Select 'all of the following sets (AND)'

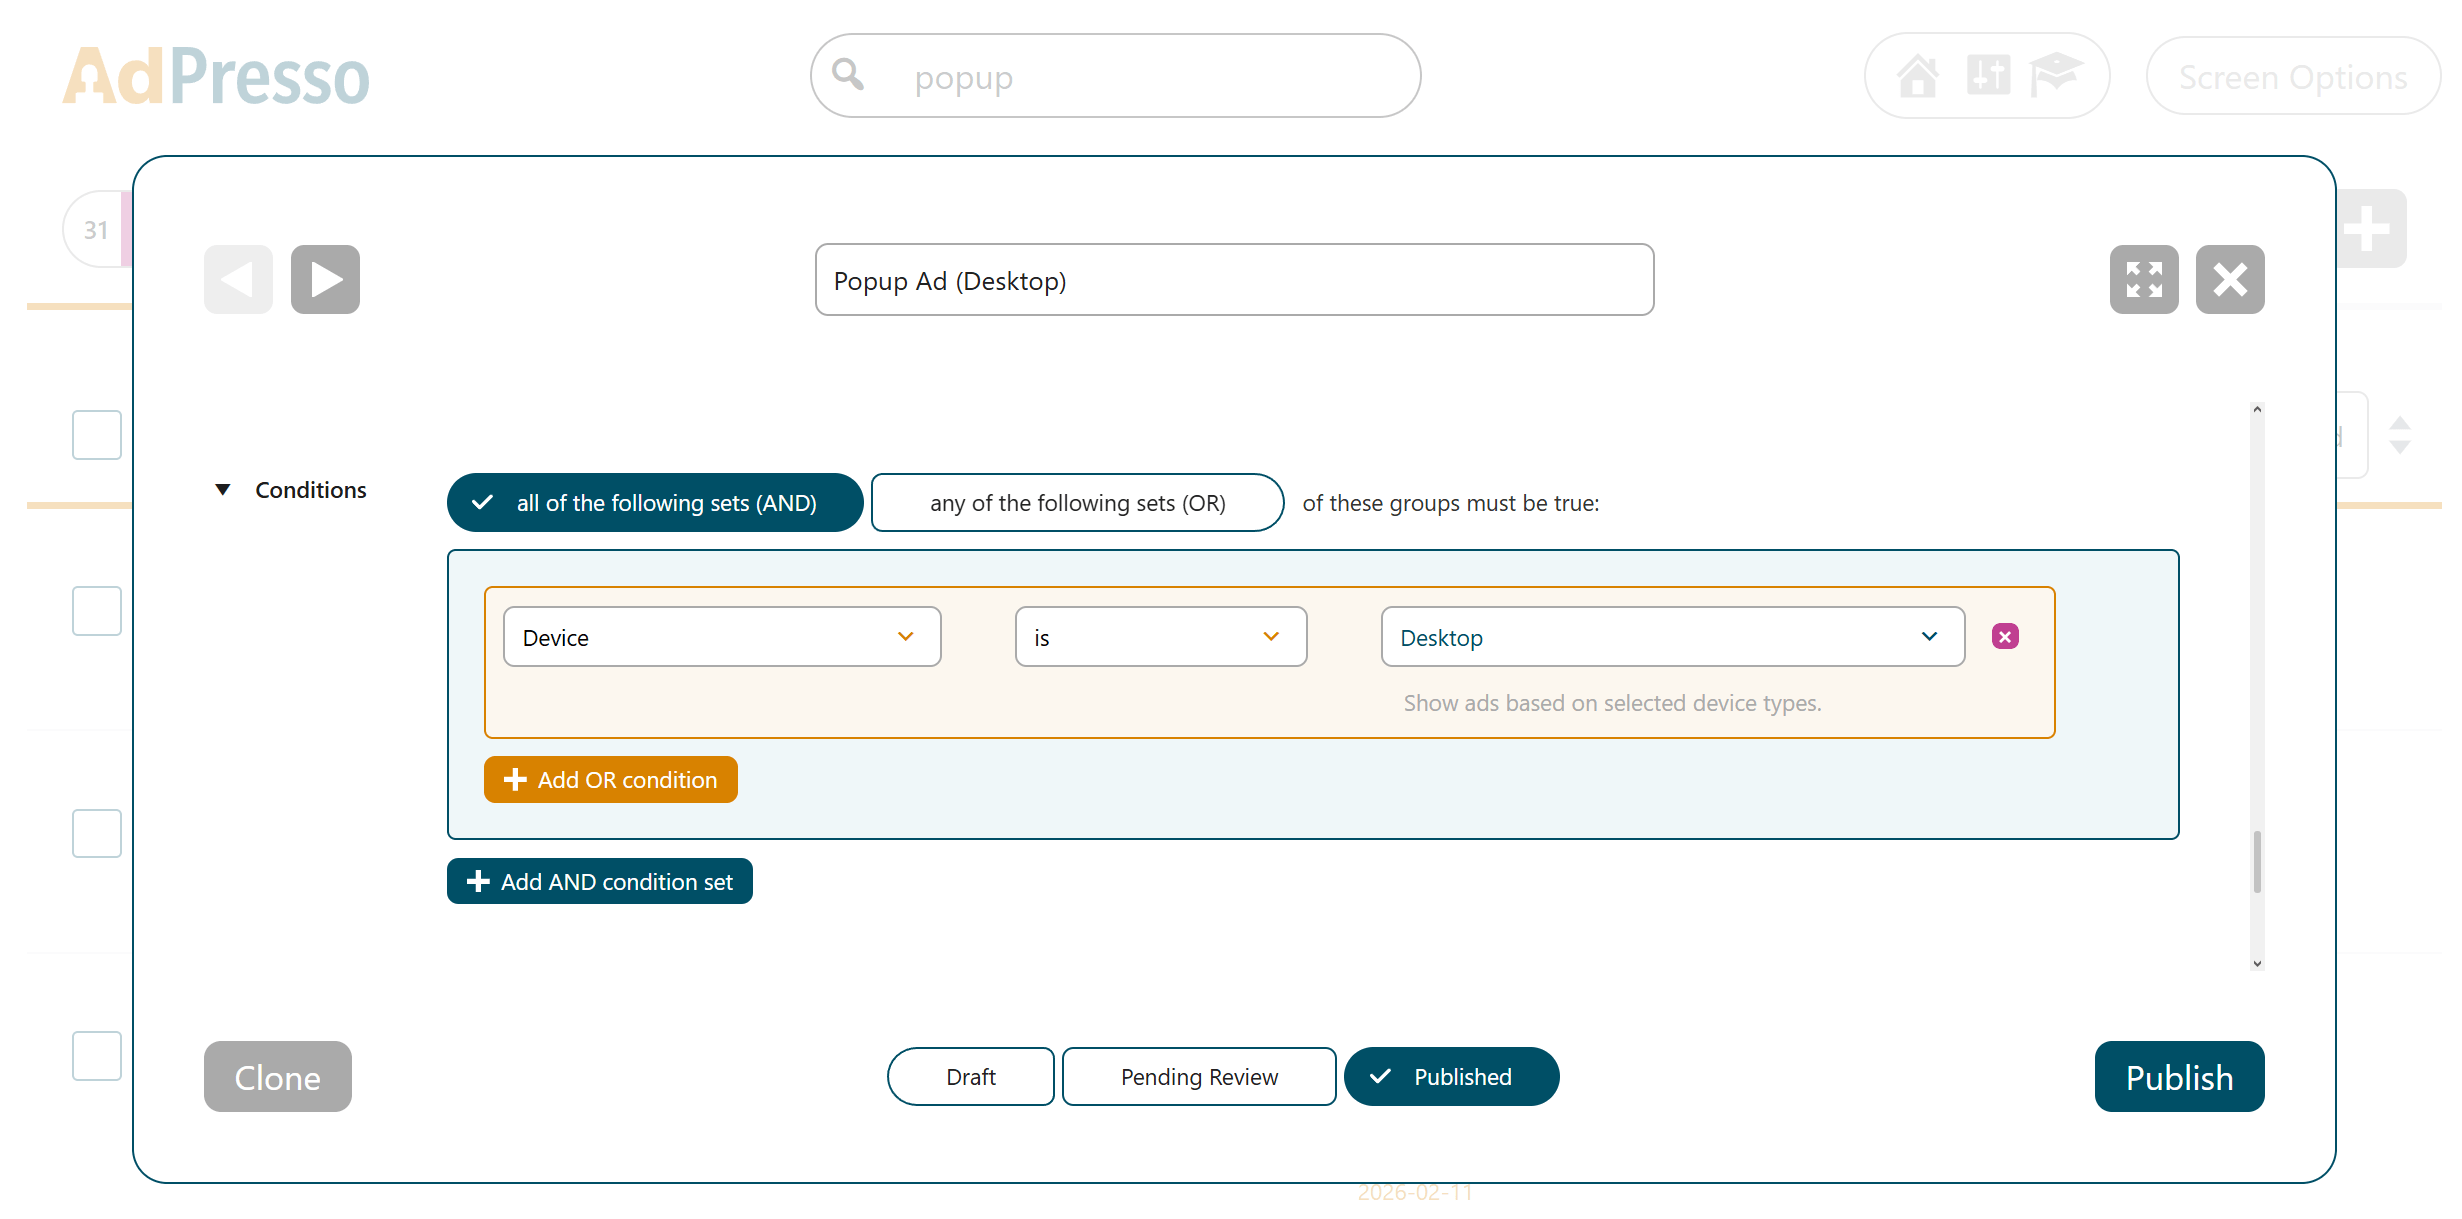[655, 503]
